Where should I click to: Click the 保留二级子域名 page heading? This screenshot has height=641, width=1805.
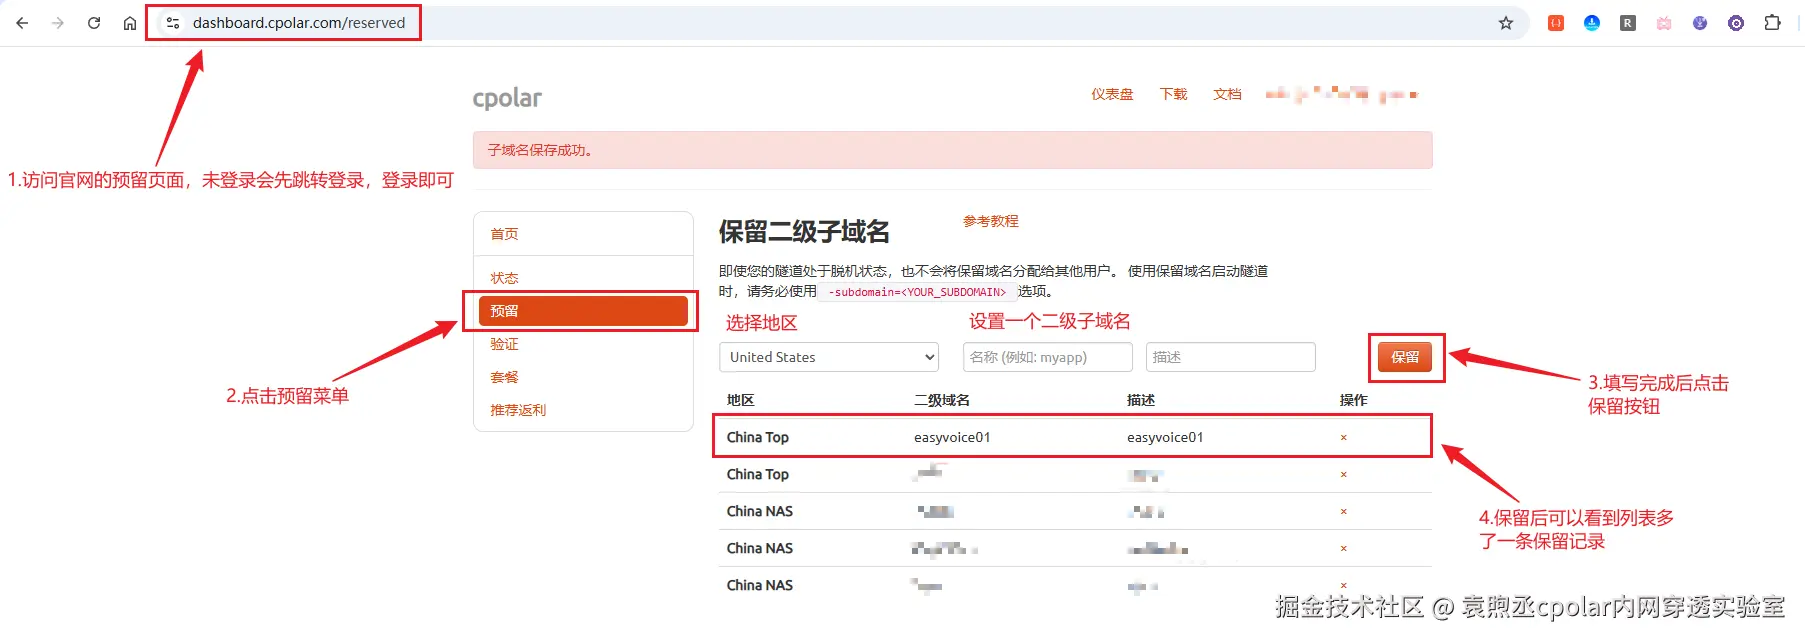click(804, 232)
